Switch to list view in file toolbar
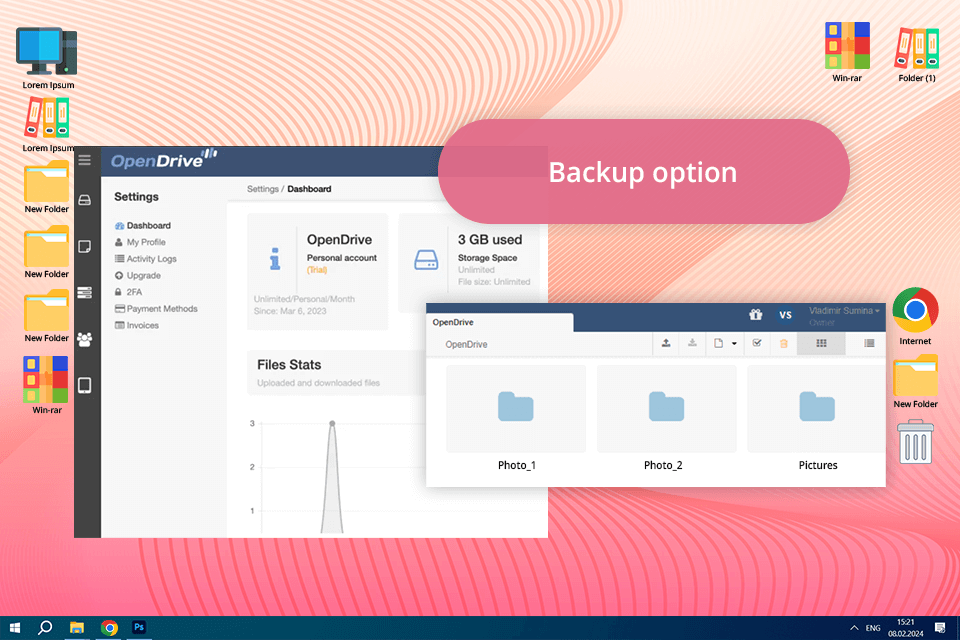The height and width of the screenshot is (640, 960). (869, 344)
